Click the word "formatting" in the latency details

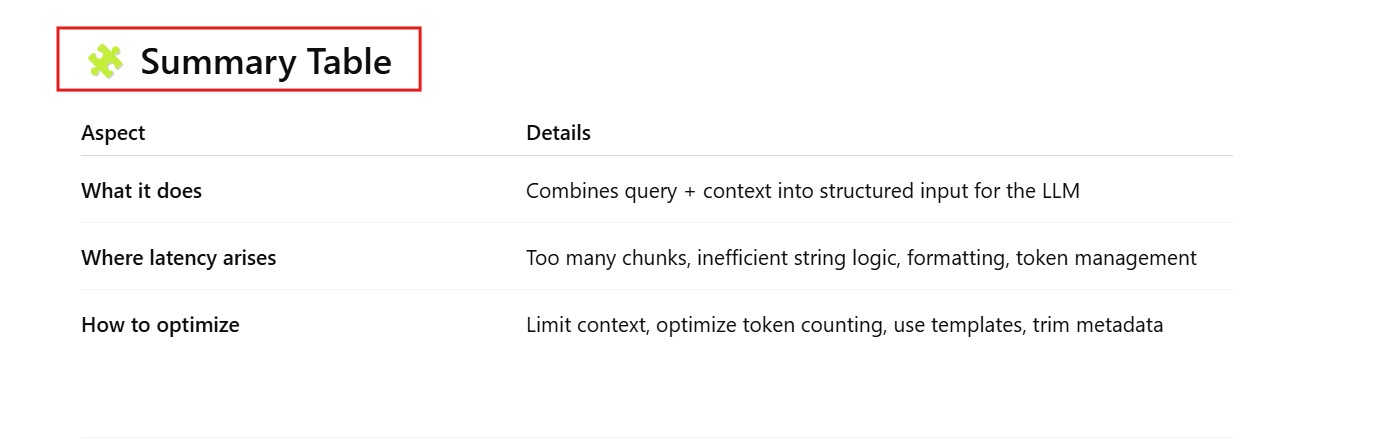959,258
